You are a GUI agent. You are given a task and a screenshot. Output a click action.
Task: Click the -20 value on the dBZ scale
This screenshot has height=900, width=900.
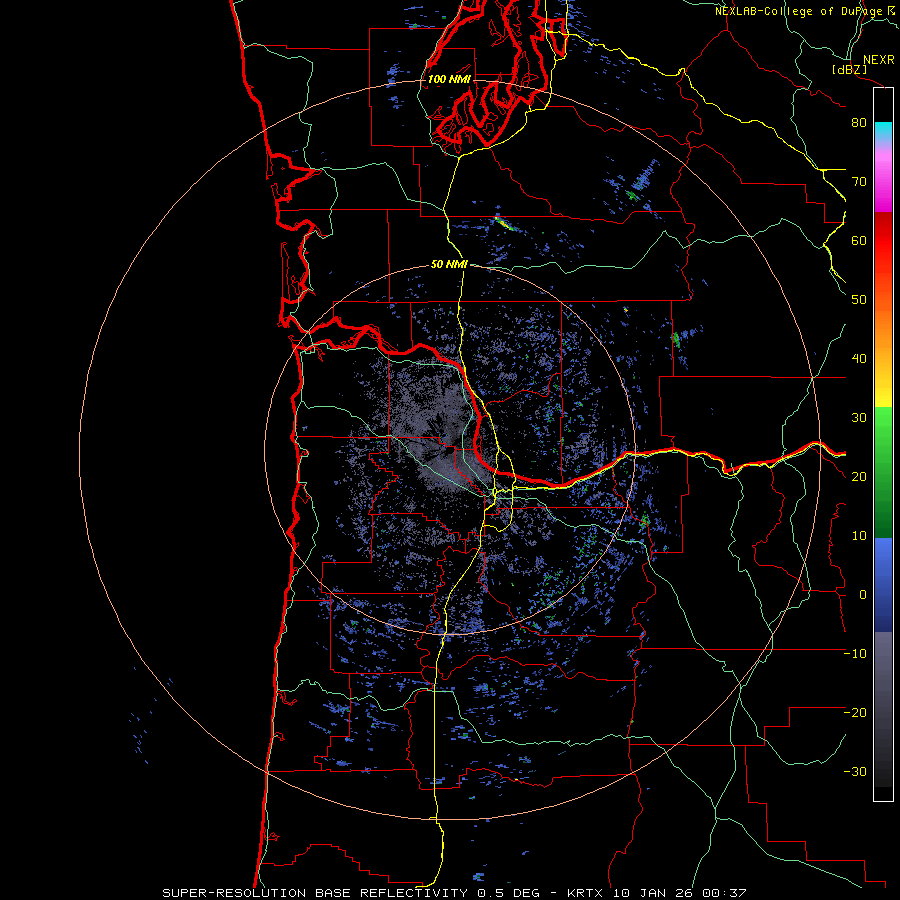click(x=855, y=713)
